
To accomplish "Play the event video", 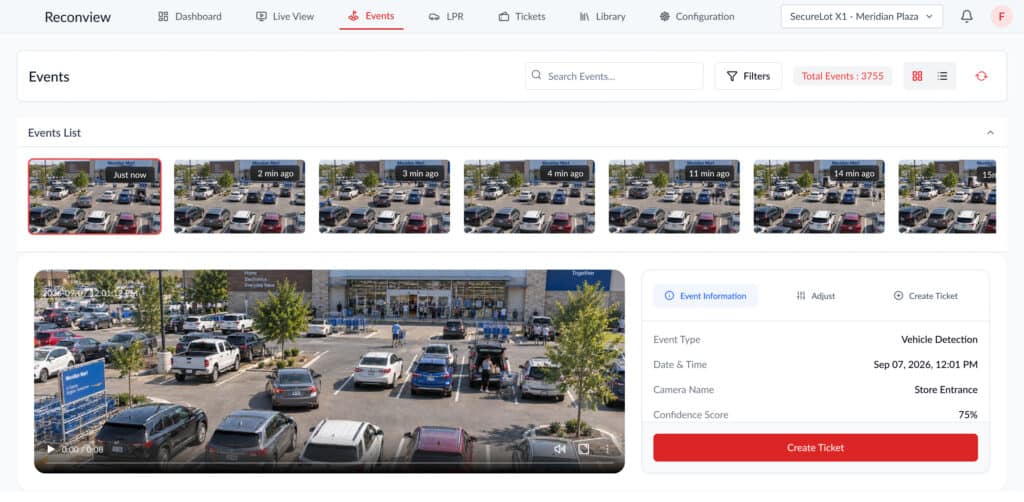I will (x=51, y=449).
